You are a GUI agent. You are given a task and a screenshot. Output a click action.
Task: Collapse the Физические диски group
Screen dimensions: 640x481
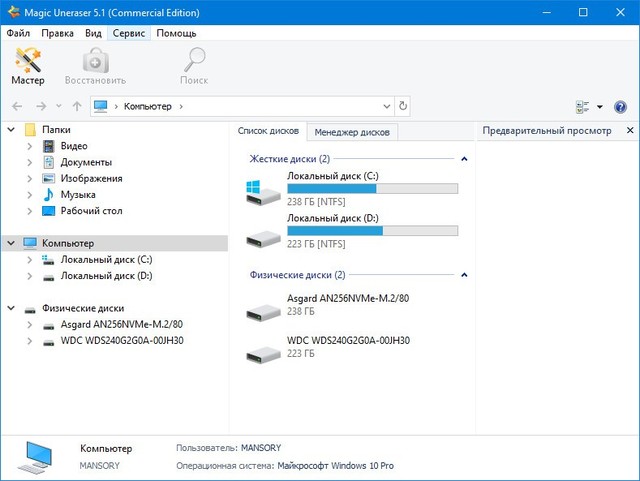[x=464, y=275]
